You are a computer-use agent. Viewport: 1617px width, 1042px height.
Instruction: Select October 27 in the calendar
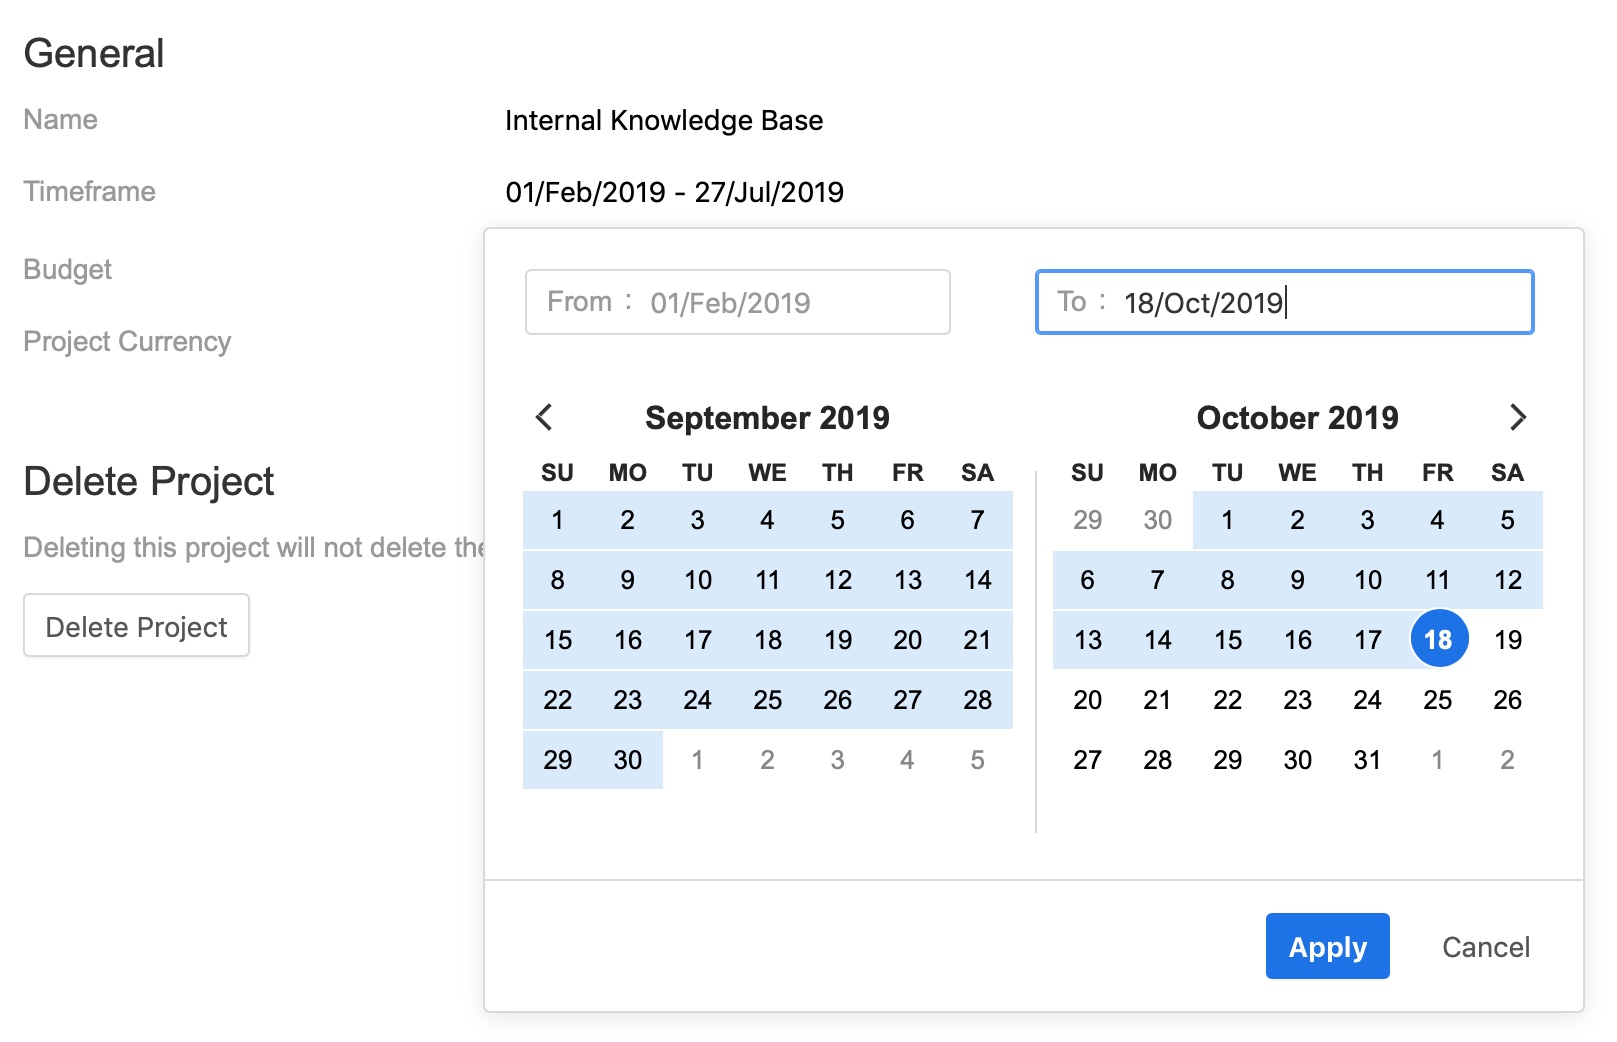1087,760
